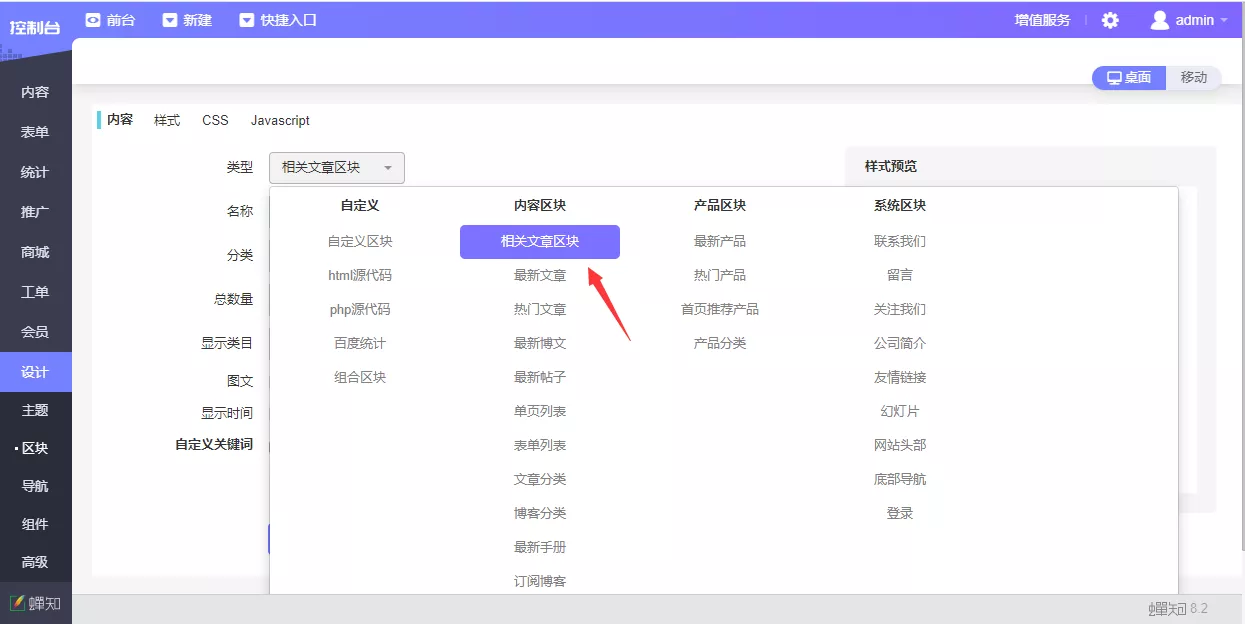Screen dimensions: 1245x624
Task: Switch to 桌面 desktop view
Action: tap(1129, 78)
